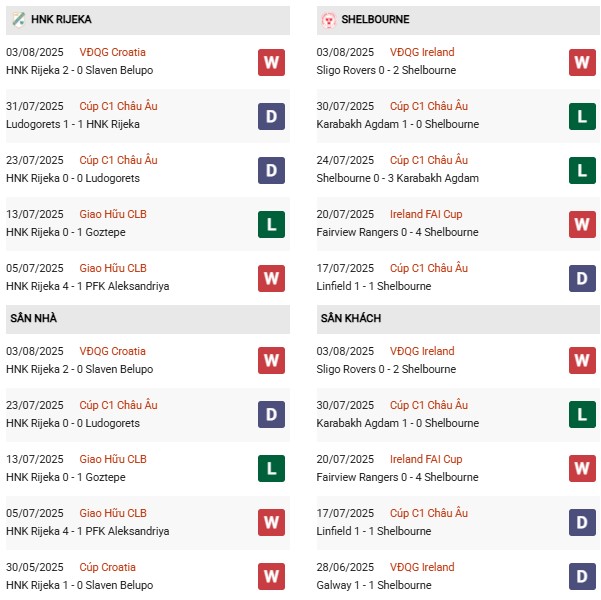Screen dimensions: 601x600
Task: Click W badge for Rijeka 2-0 Slaven Belupo on 03/08/2025 in top list
Action: coord(271,62)
